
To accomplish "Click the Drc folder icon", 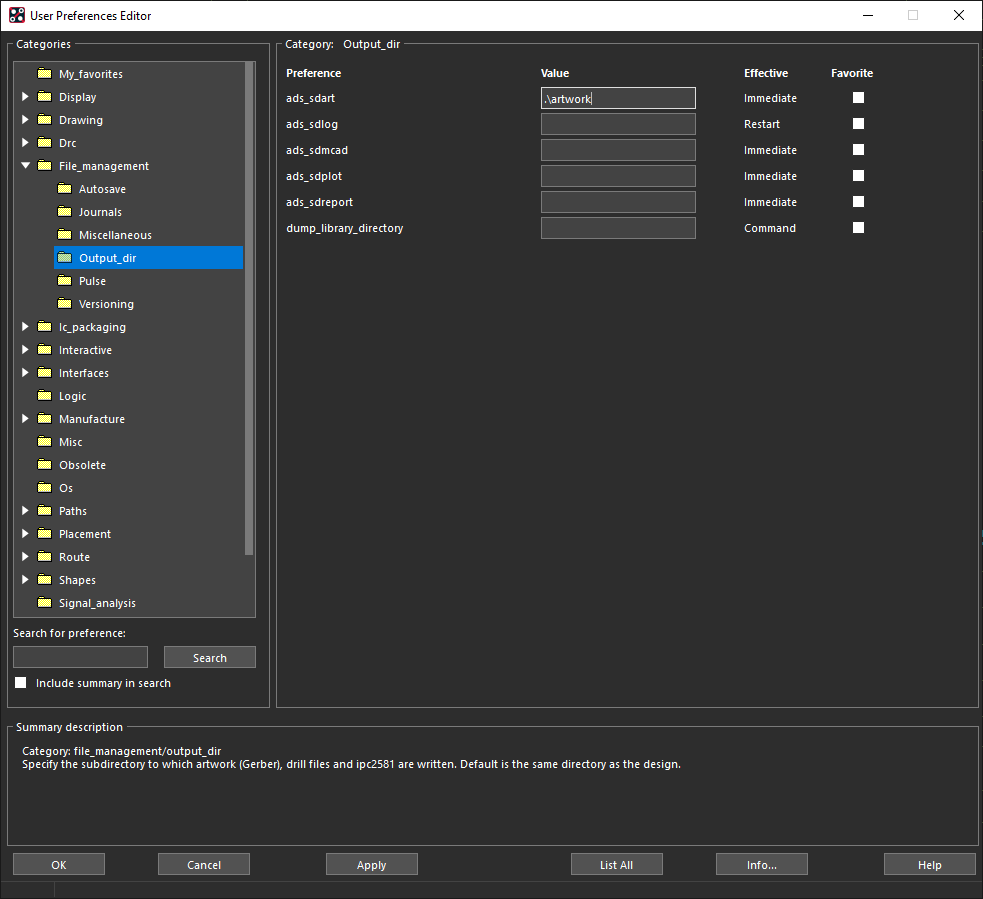I will click(45, 142).
